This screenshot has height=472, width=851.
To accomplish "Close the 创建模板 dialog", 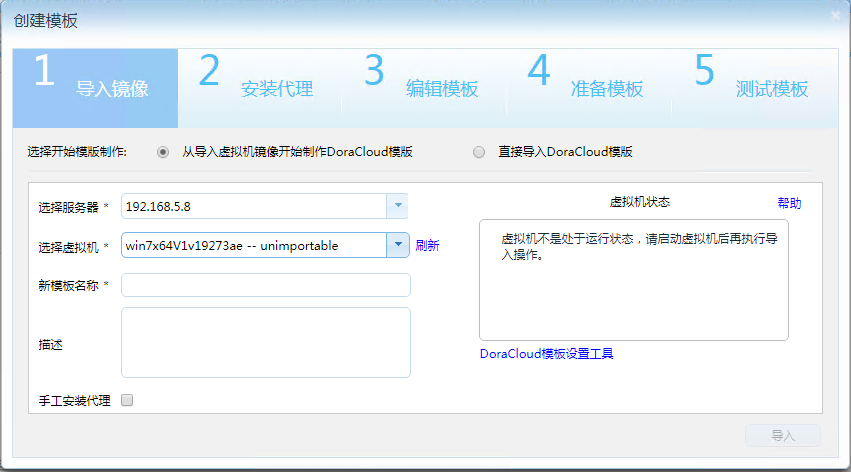I will [836, 16].
